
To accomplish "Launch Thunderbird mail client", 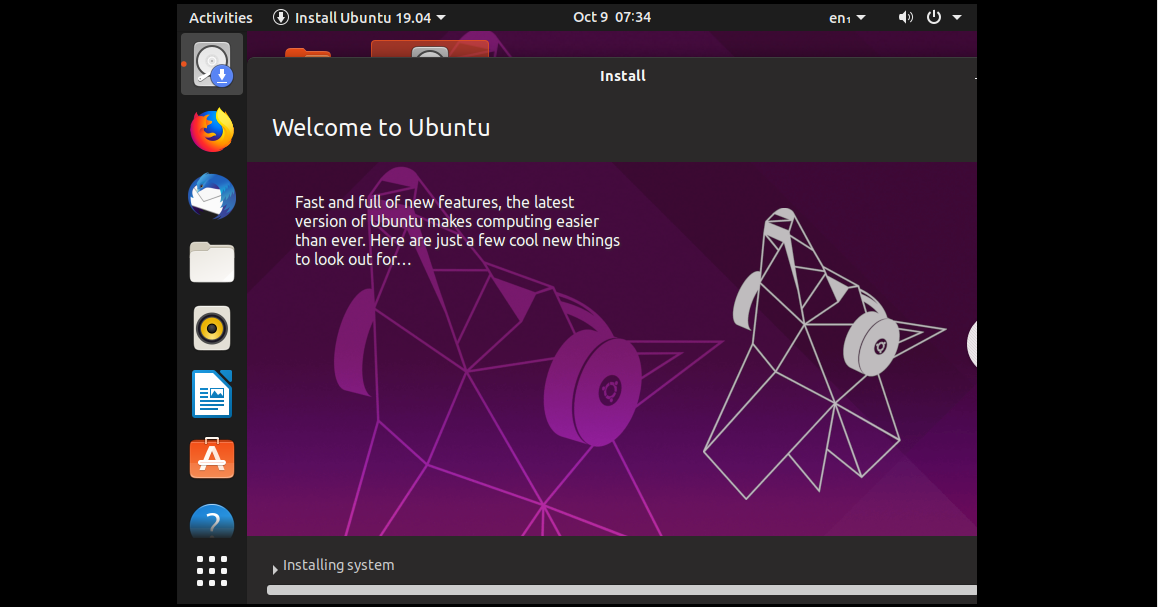I will pos(211,196).
